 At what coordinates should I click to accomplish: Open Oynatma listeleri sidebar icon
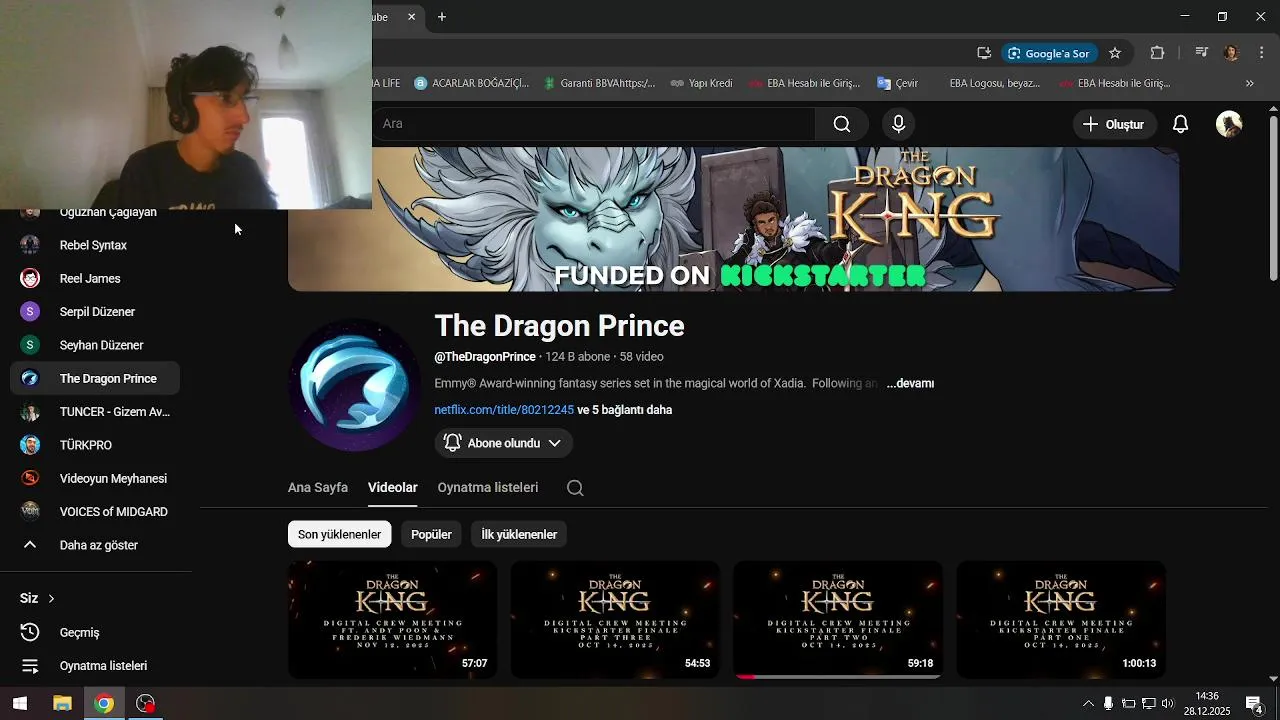pos(30,666)
